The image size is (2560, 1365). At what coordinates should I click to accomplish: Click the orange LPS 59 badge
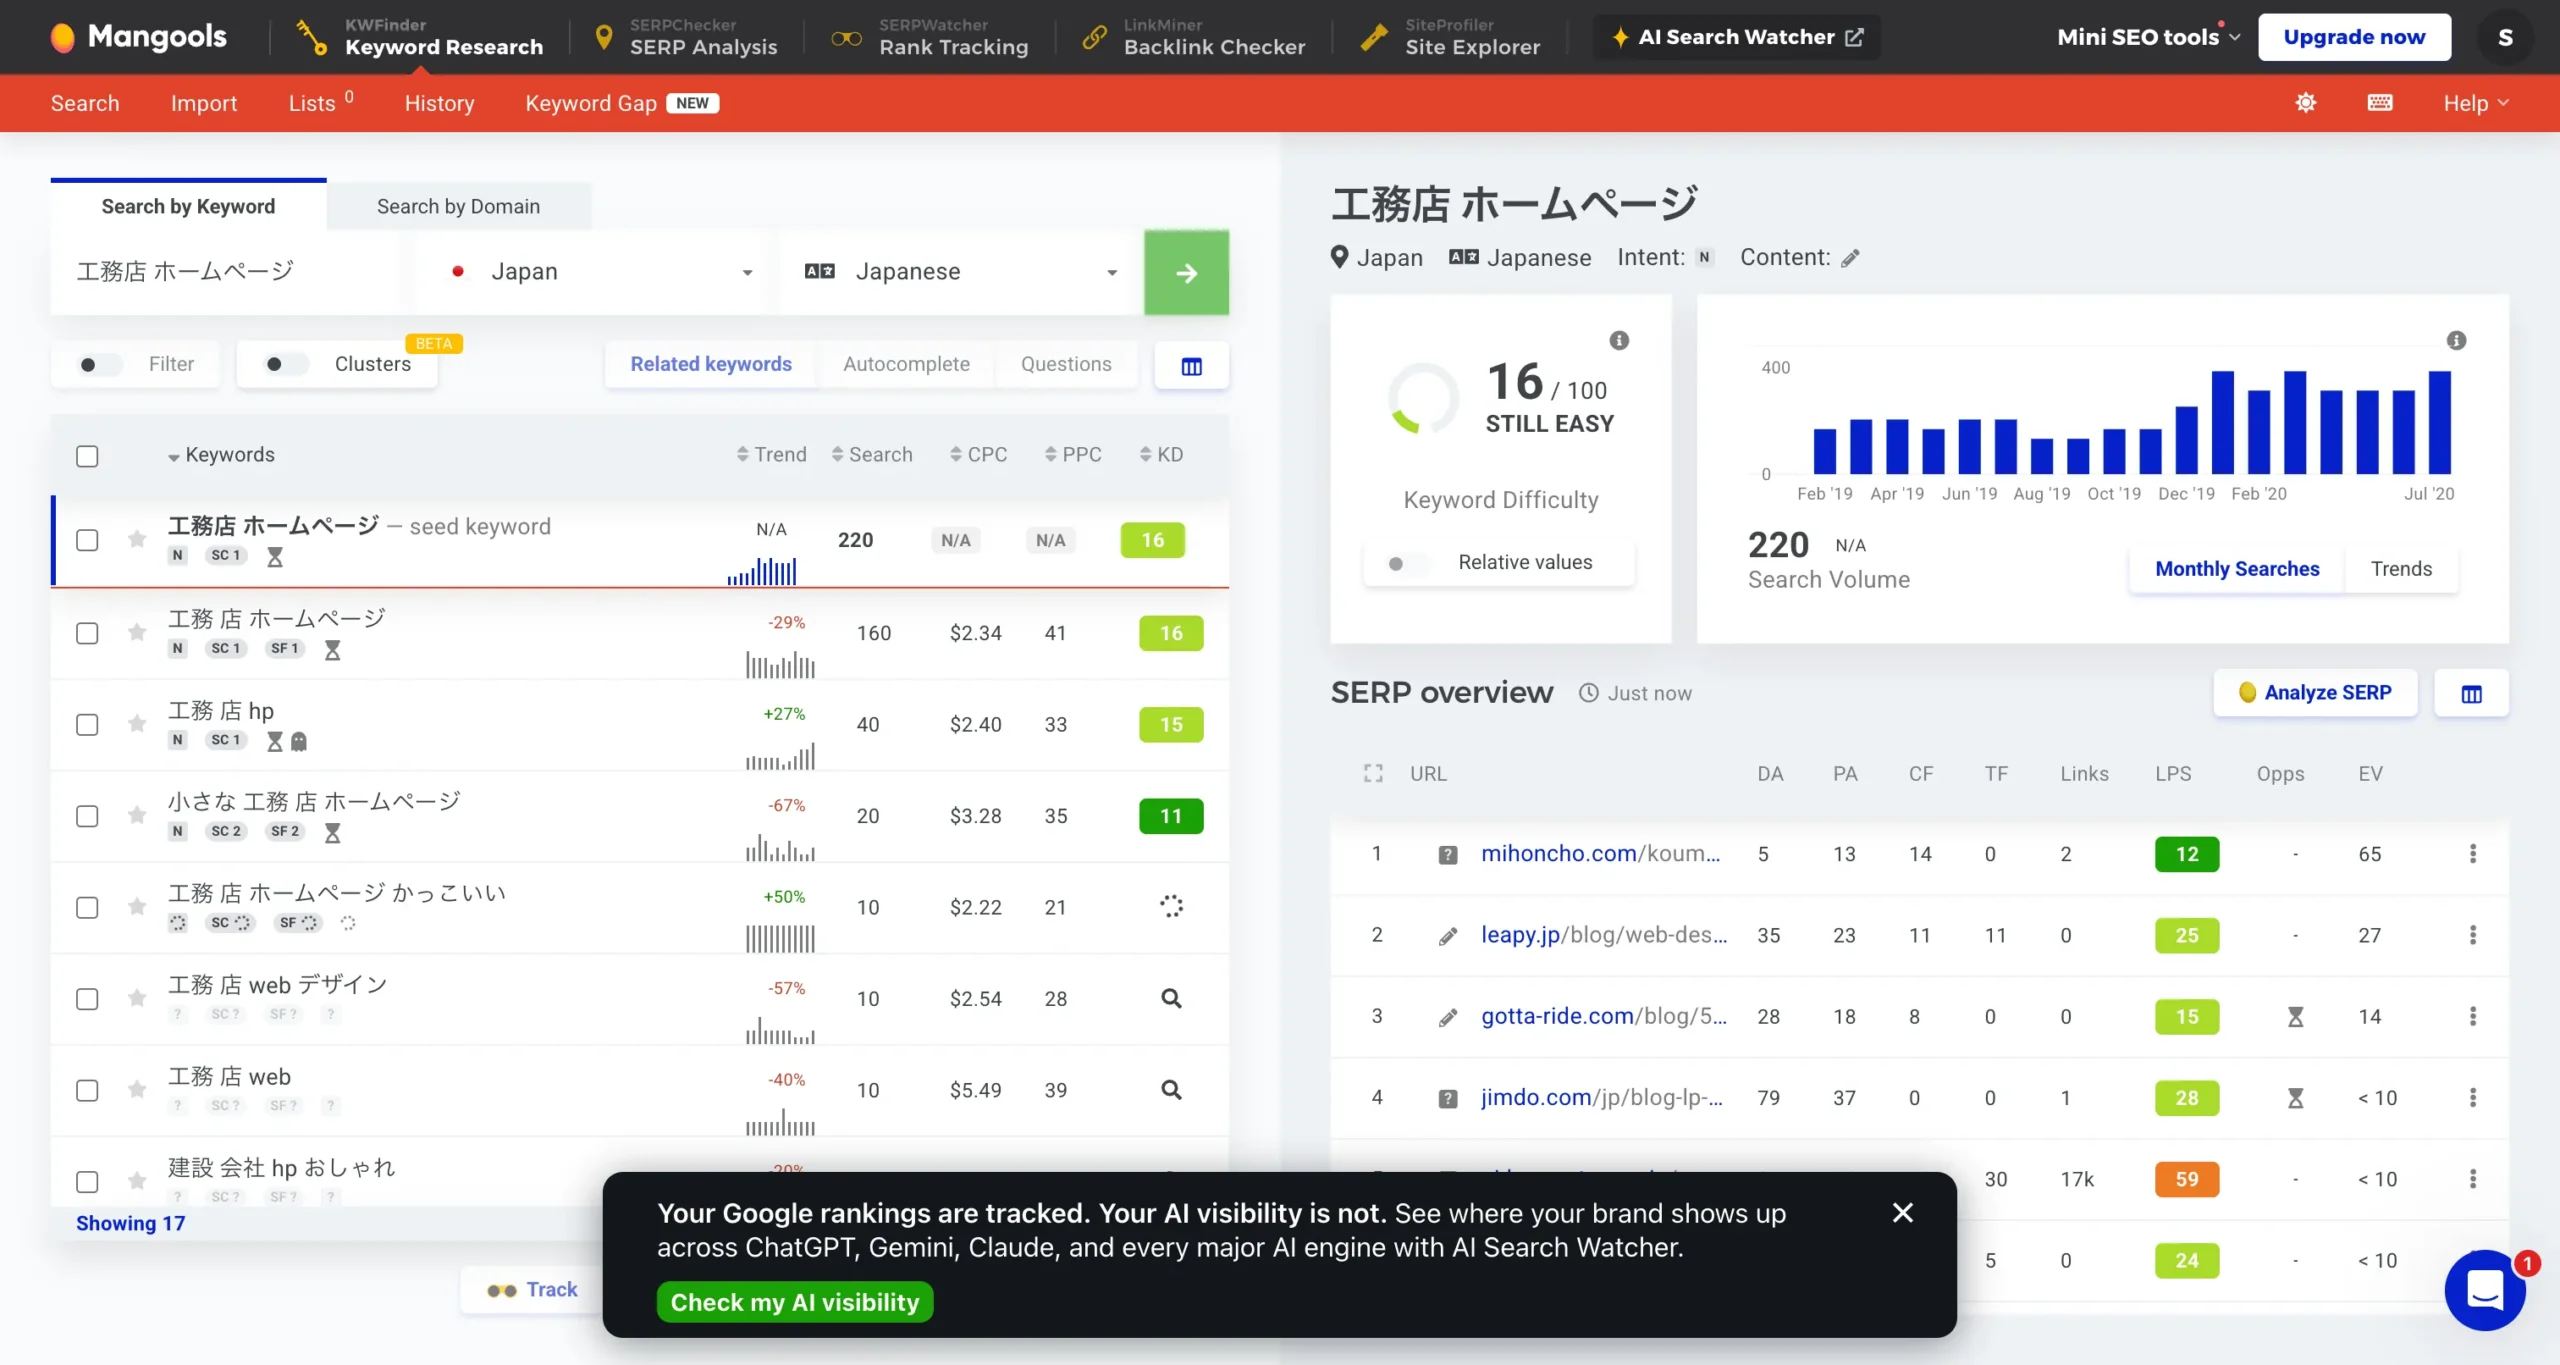pyautogui.click(x=2187, y=1179)
